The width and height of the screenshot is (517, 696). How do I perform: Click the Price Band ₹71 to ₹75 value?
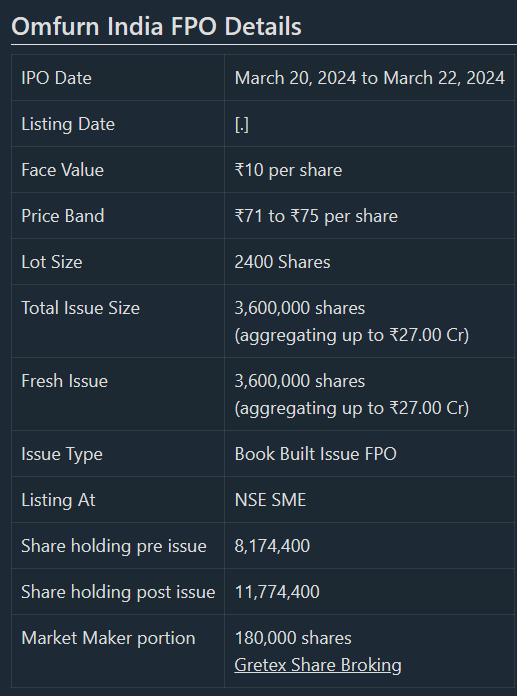point(316,216)
